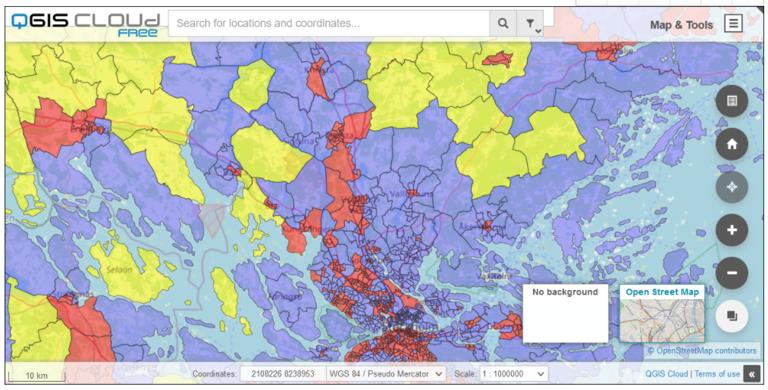Viewport: 768px width, 390px height.
Task: Open the Terms of use link
Action: [717, 374]
